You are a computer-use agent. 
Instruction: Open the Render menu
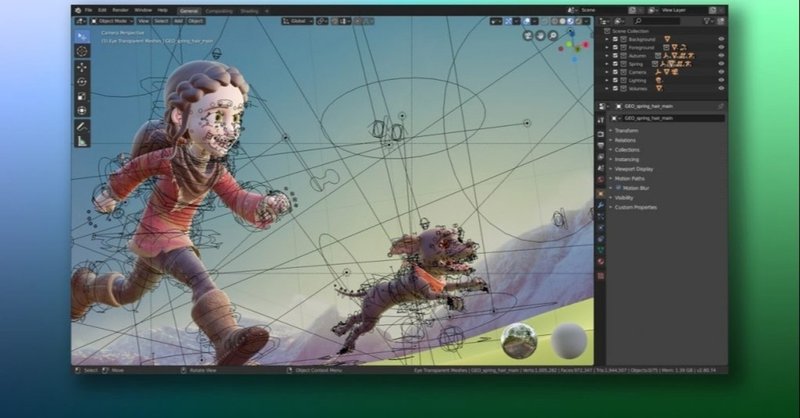[120, 10]
